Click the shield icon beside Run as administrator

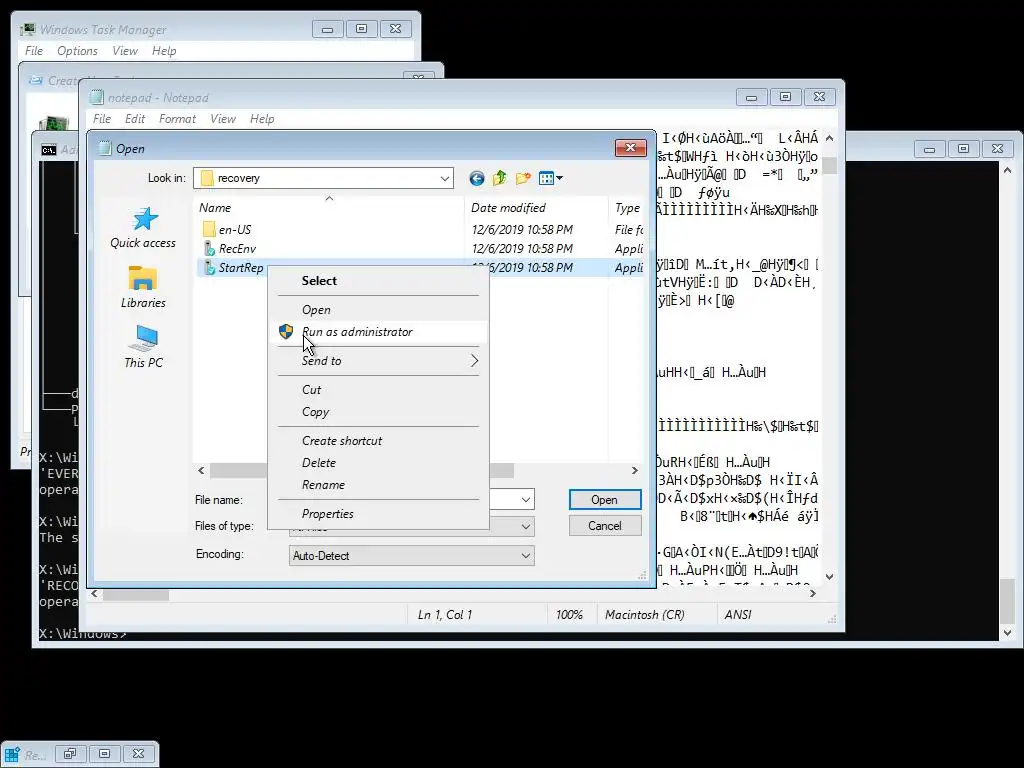(286, 332)
